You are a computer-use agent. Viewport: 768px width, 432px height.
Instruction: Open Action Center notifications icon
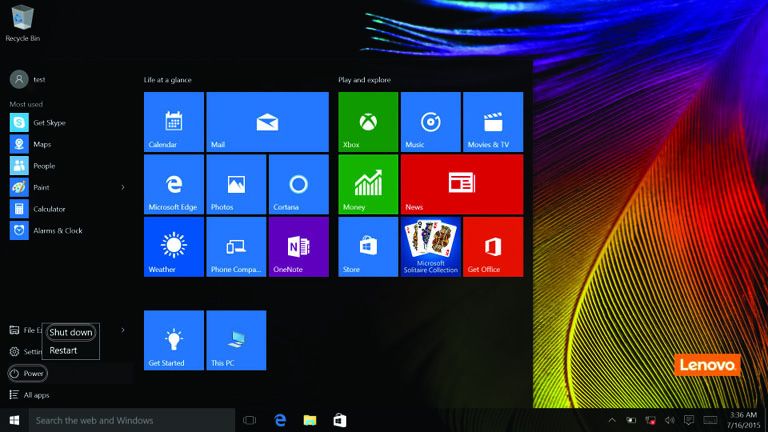click(689, 420)
